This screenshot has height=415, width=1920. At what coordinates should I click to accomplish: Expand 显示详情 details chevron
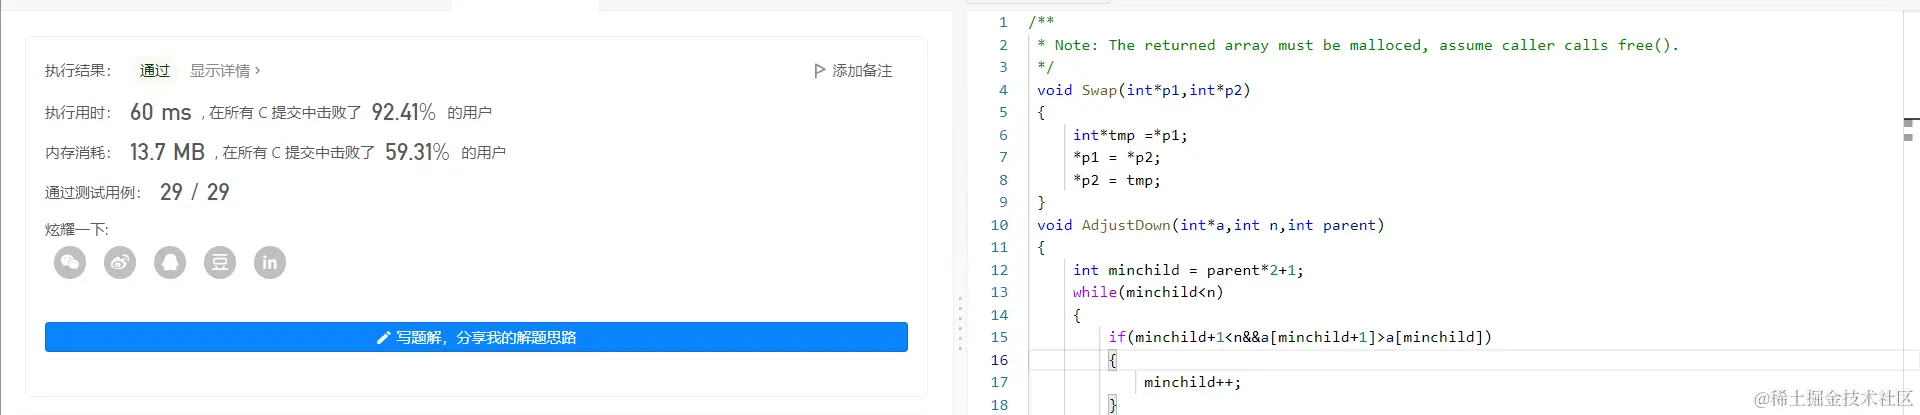[x=258, y=71]
